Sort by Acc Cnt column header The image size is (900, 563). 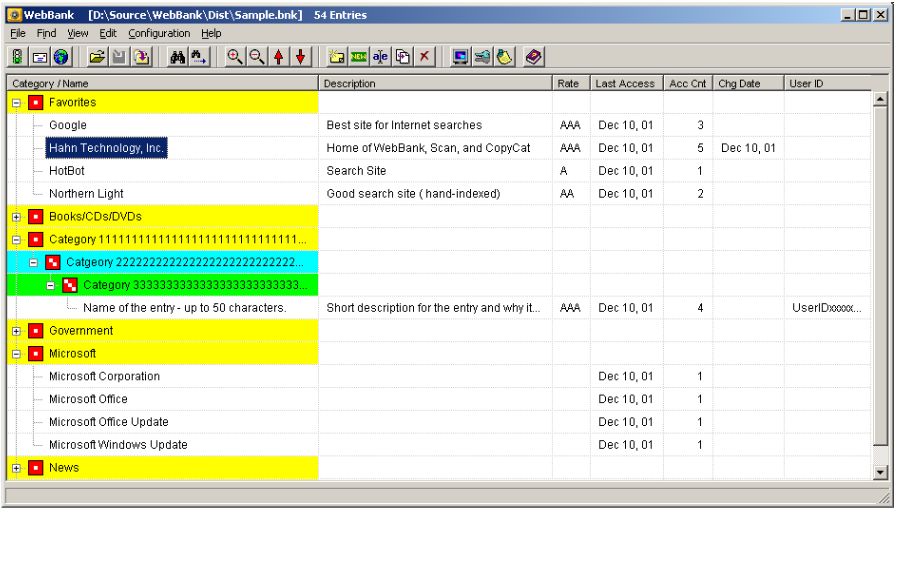pyautogui.click(x=688, y=83)
